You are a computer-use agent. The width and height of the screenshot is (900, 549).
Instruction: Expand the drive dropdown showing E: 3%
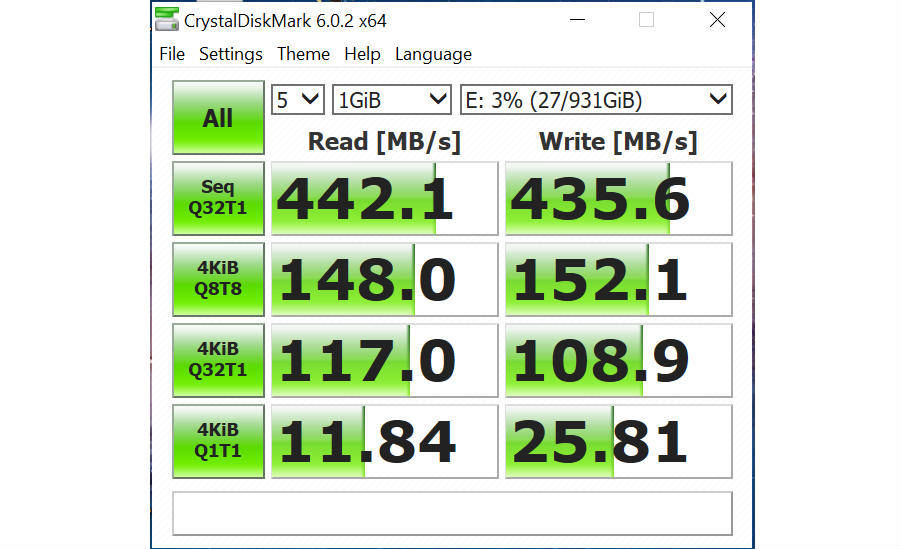click(596, 100)
